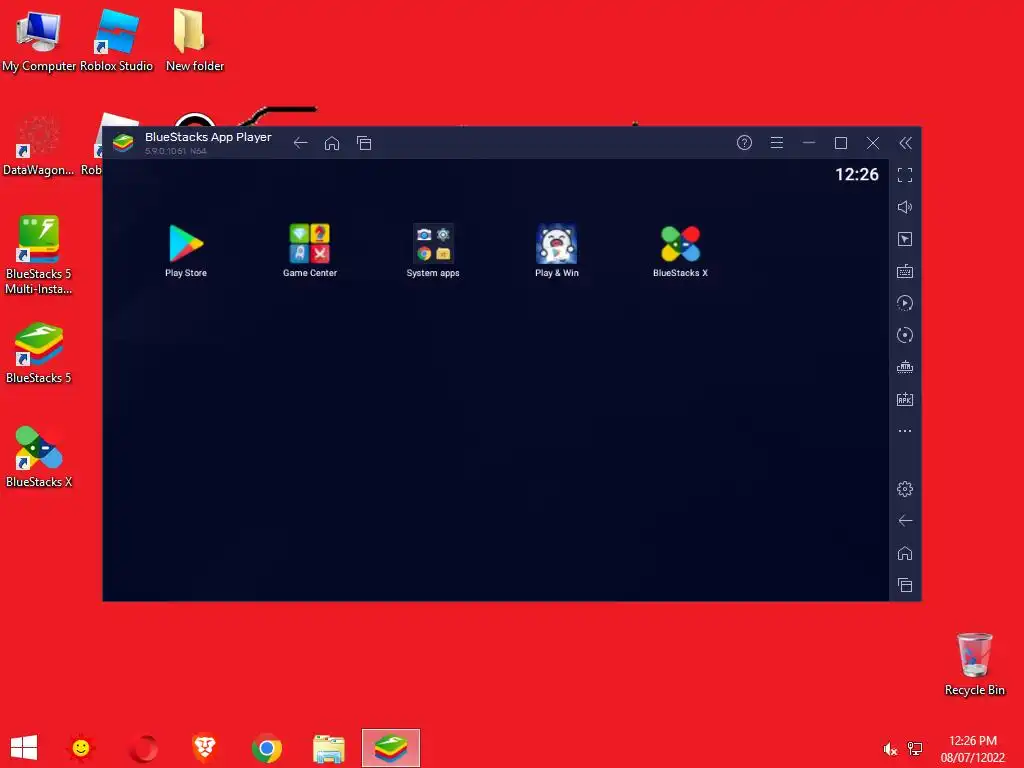Click the BlueStacks taskbar button
Image resolution: width=1024 pixels, height=768 pixels.
391,748
